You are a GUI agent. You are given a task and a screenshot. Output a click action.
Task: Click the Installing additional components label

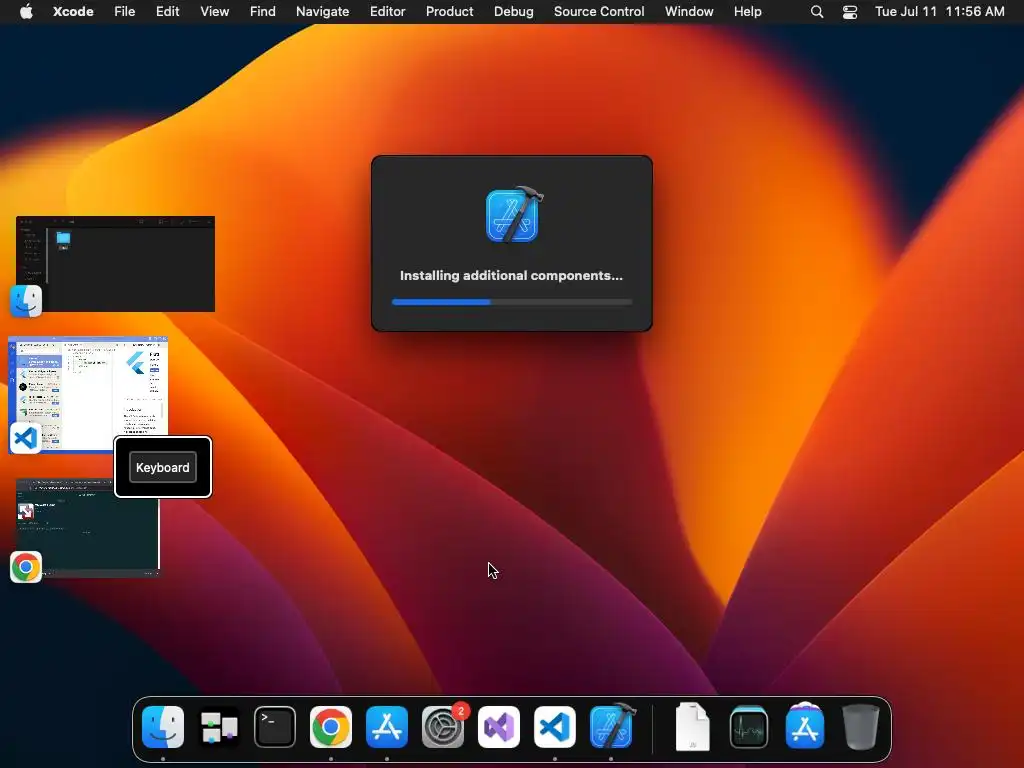511,276
